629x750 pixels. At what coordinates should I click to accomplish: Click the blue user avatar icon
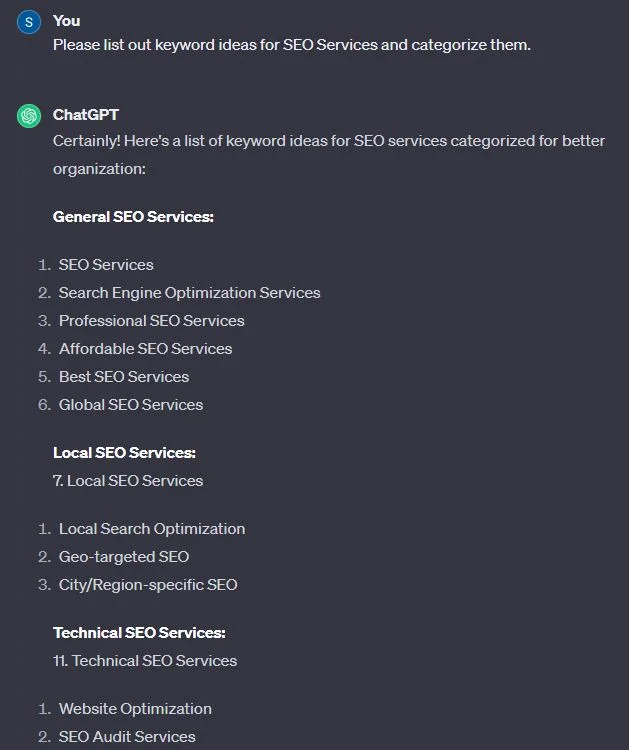point(29,22)
